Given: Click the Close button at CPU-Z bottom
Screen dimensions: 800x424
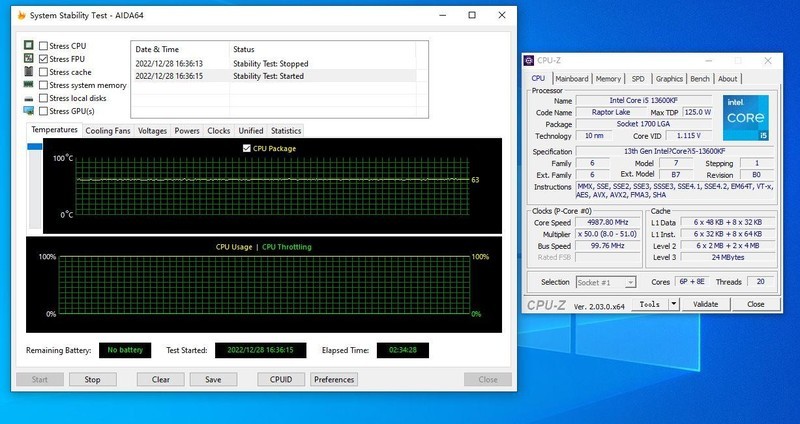Looking at the screenshot, I should click(756, 304).
